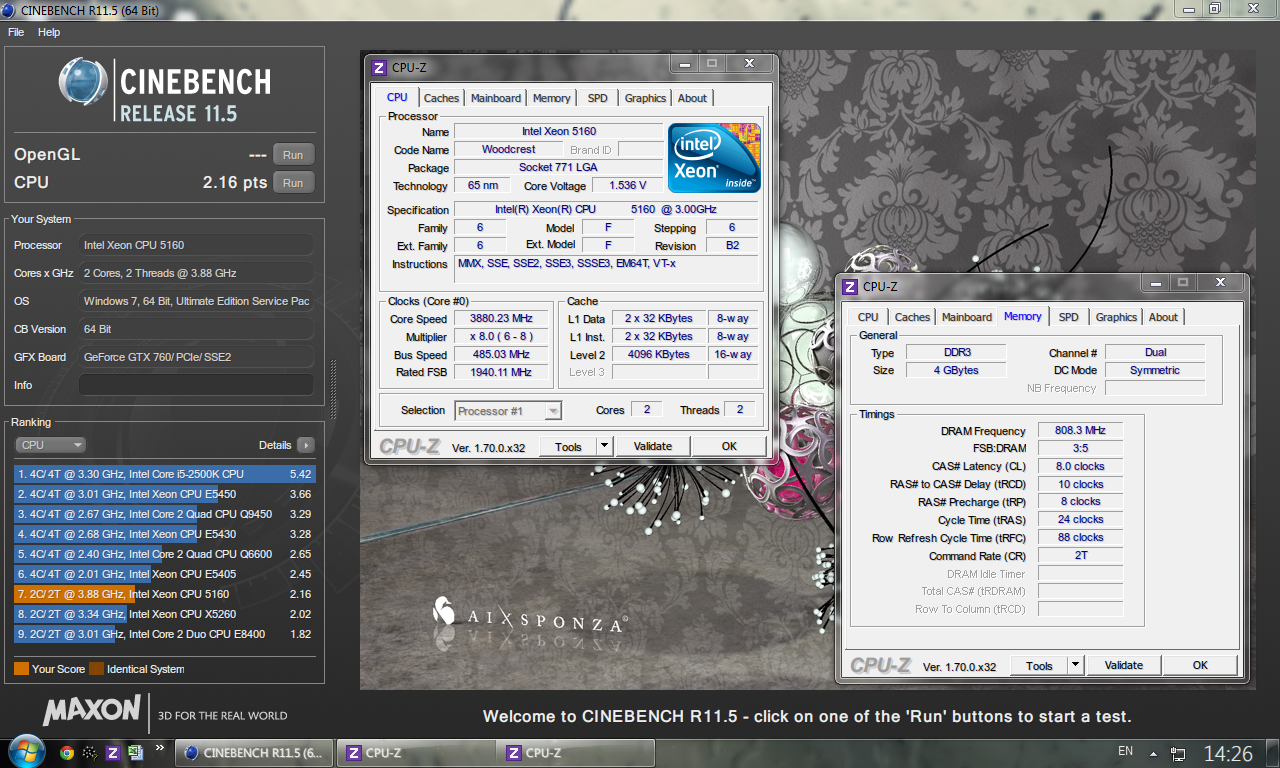Open the network tray icon

point(1178,753)
